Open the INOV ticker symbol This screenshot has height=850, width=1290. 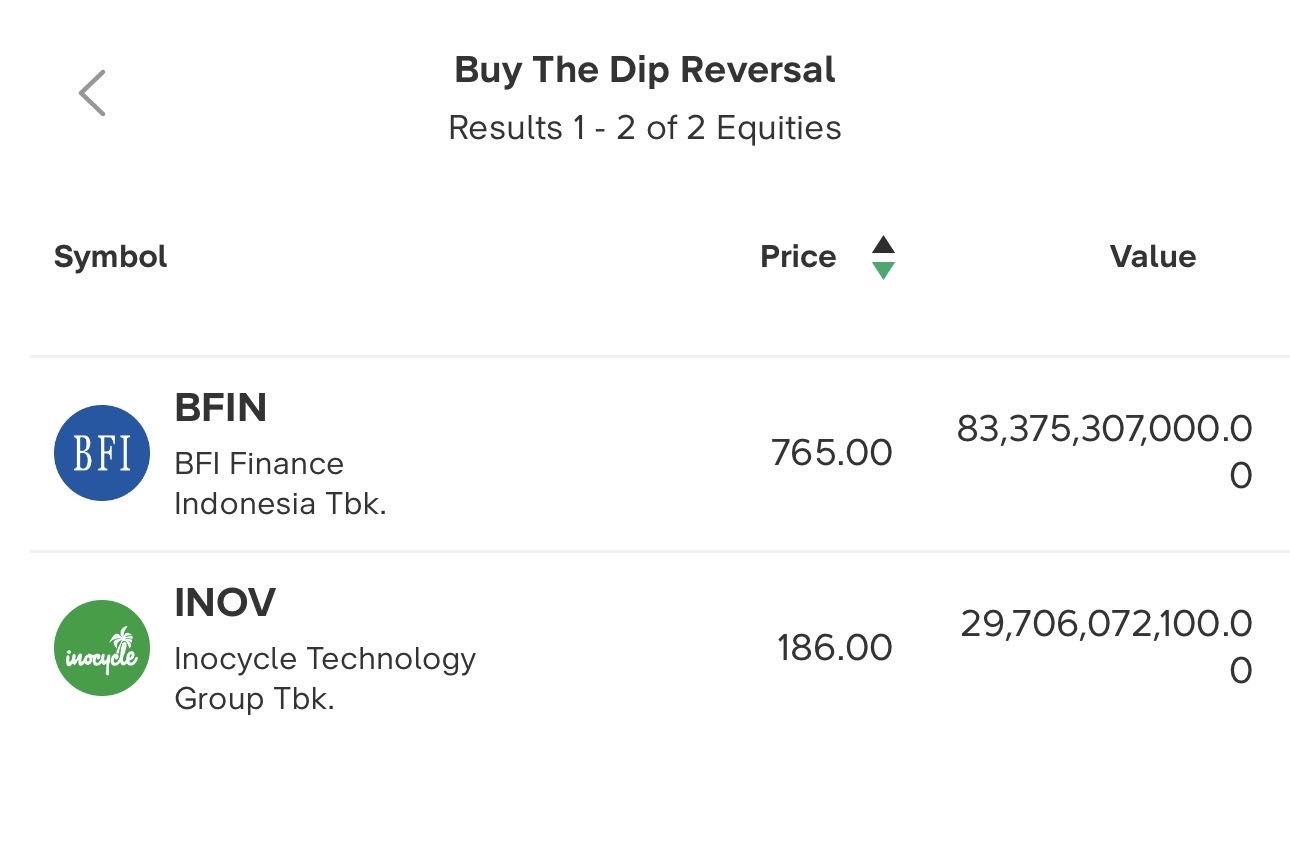tap(225, 603)
